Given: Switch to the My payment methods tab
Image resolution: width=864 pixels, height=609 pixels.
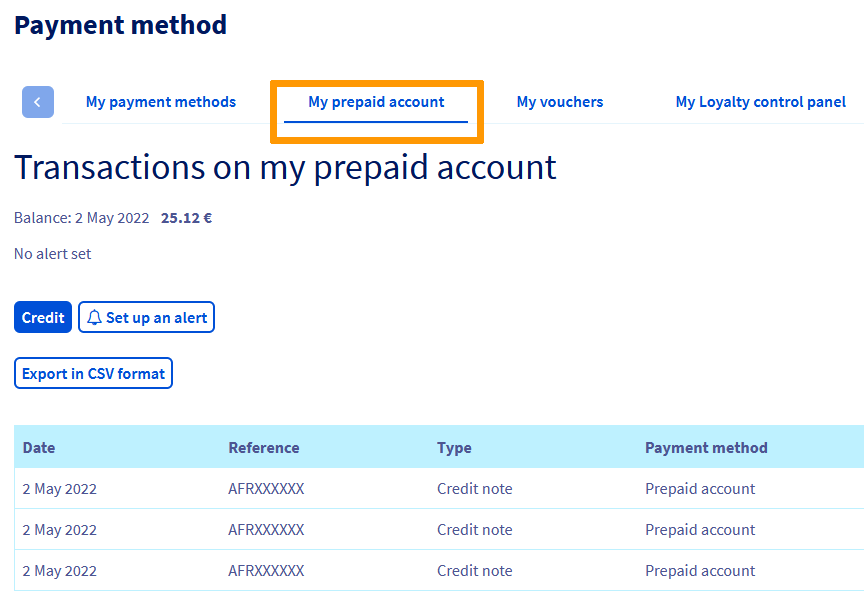Looking at the screenshot, I should [160, 102].
